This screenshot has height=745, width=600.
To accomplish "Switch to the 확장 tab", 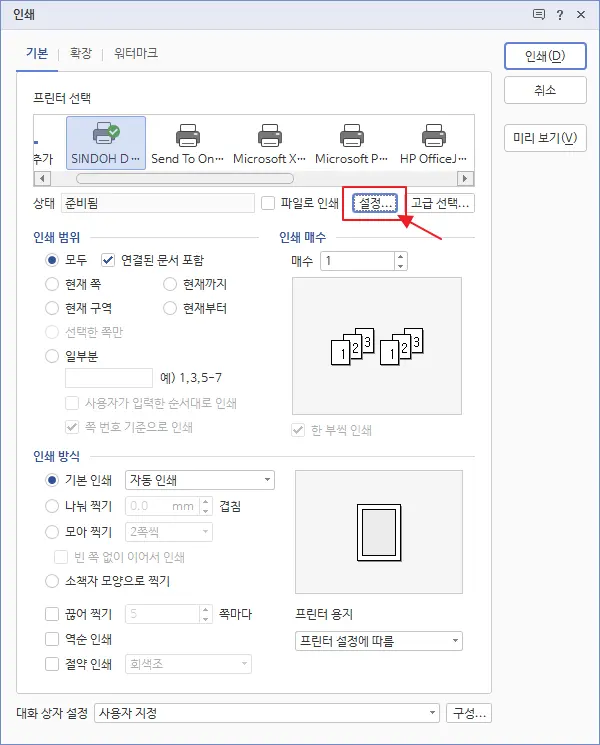I will [x=80, y=53].
